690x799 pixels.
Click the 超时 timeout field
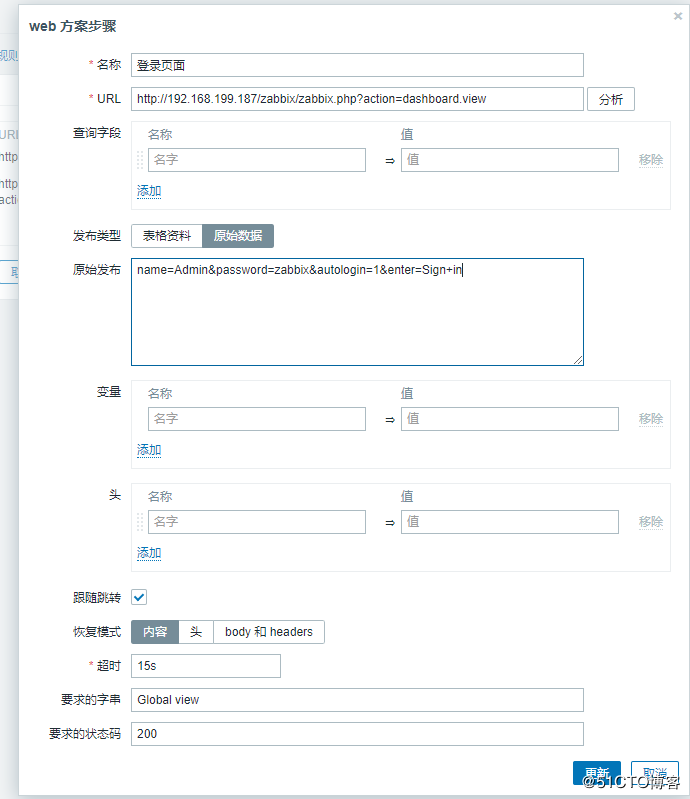206,666
